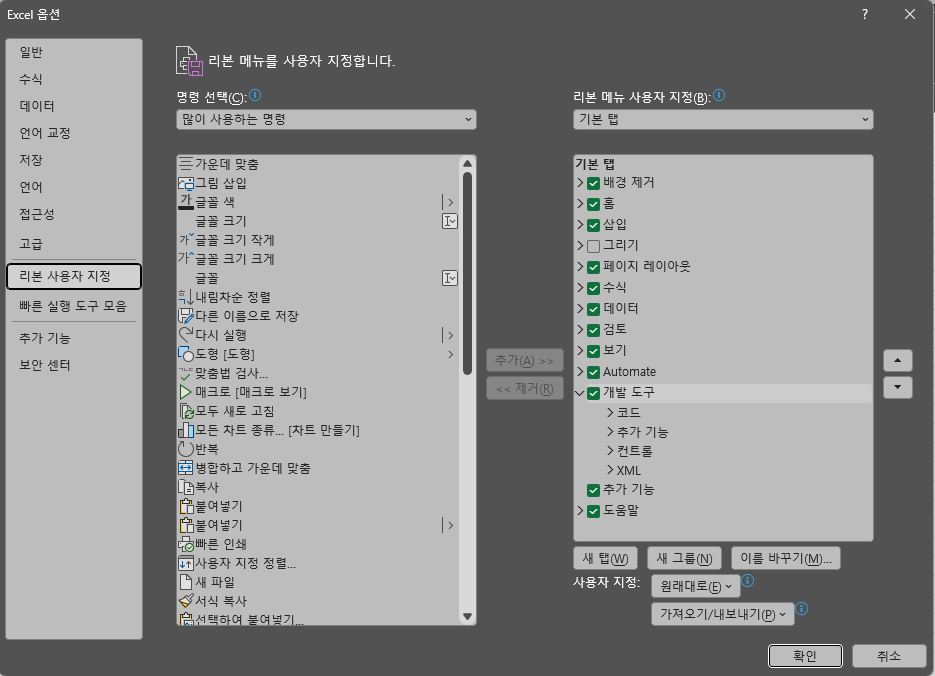The height and width of the screenshot is (676, 935).
Task: Select the 복사 icon
Action: 186,487
